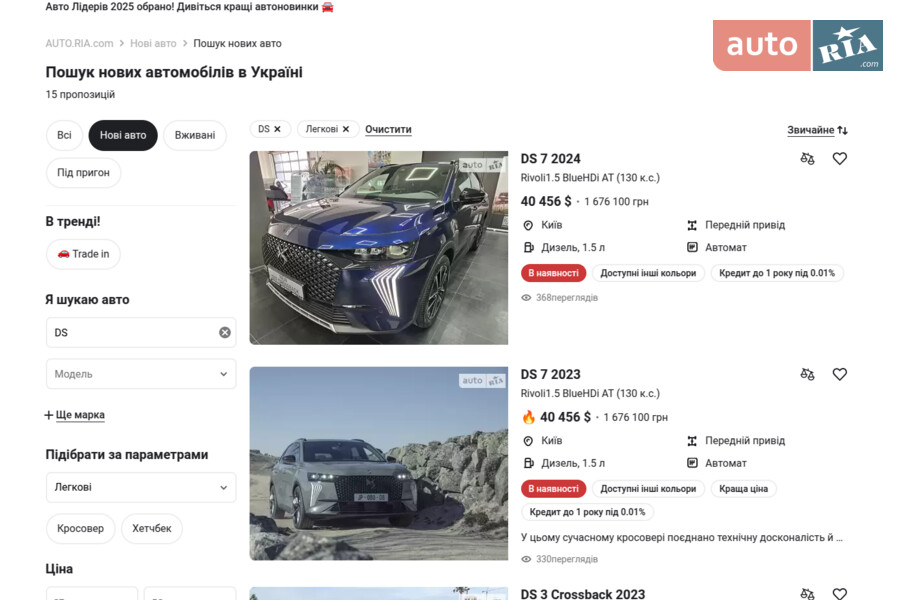
Task: Add DS 7 2024 to favorites heart
Action: [839, 158]
